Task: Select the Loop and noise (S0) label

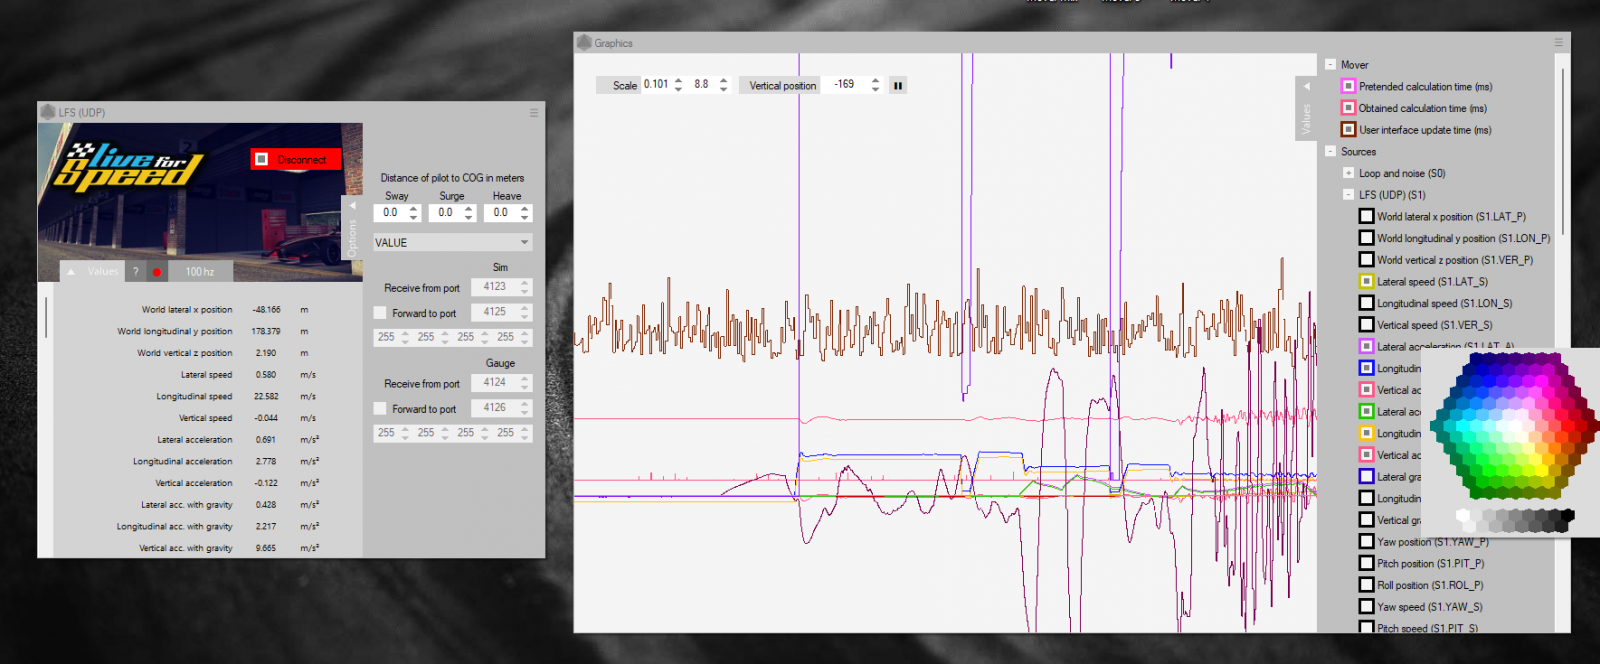Action: tap(1402, 174)
